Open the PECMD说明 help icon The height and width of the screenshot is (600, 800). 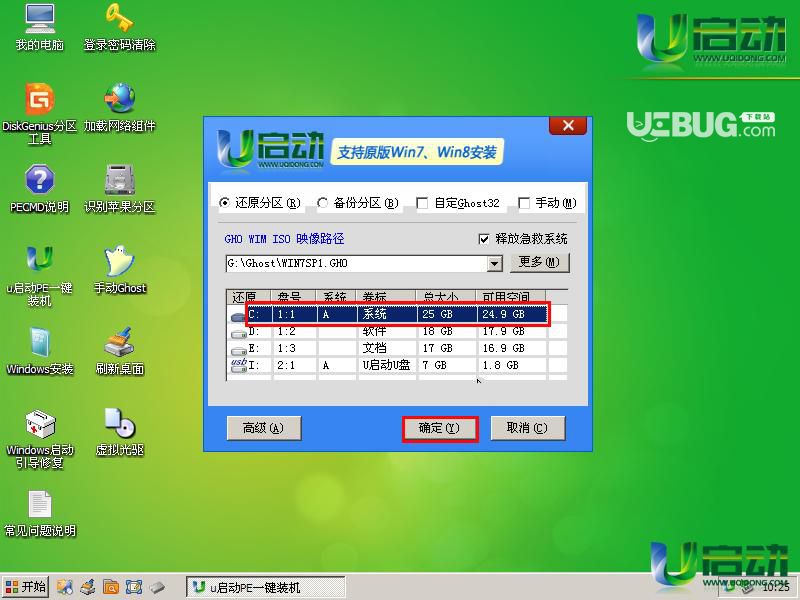click(x=39, y=188)
